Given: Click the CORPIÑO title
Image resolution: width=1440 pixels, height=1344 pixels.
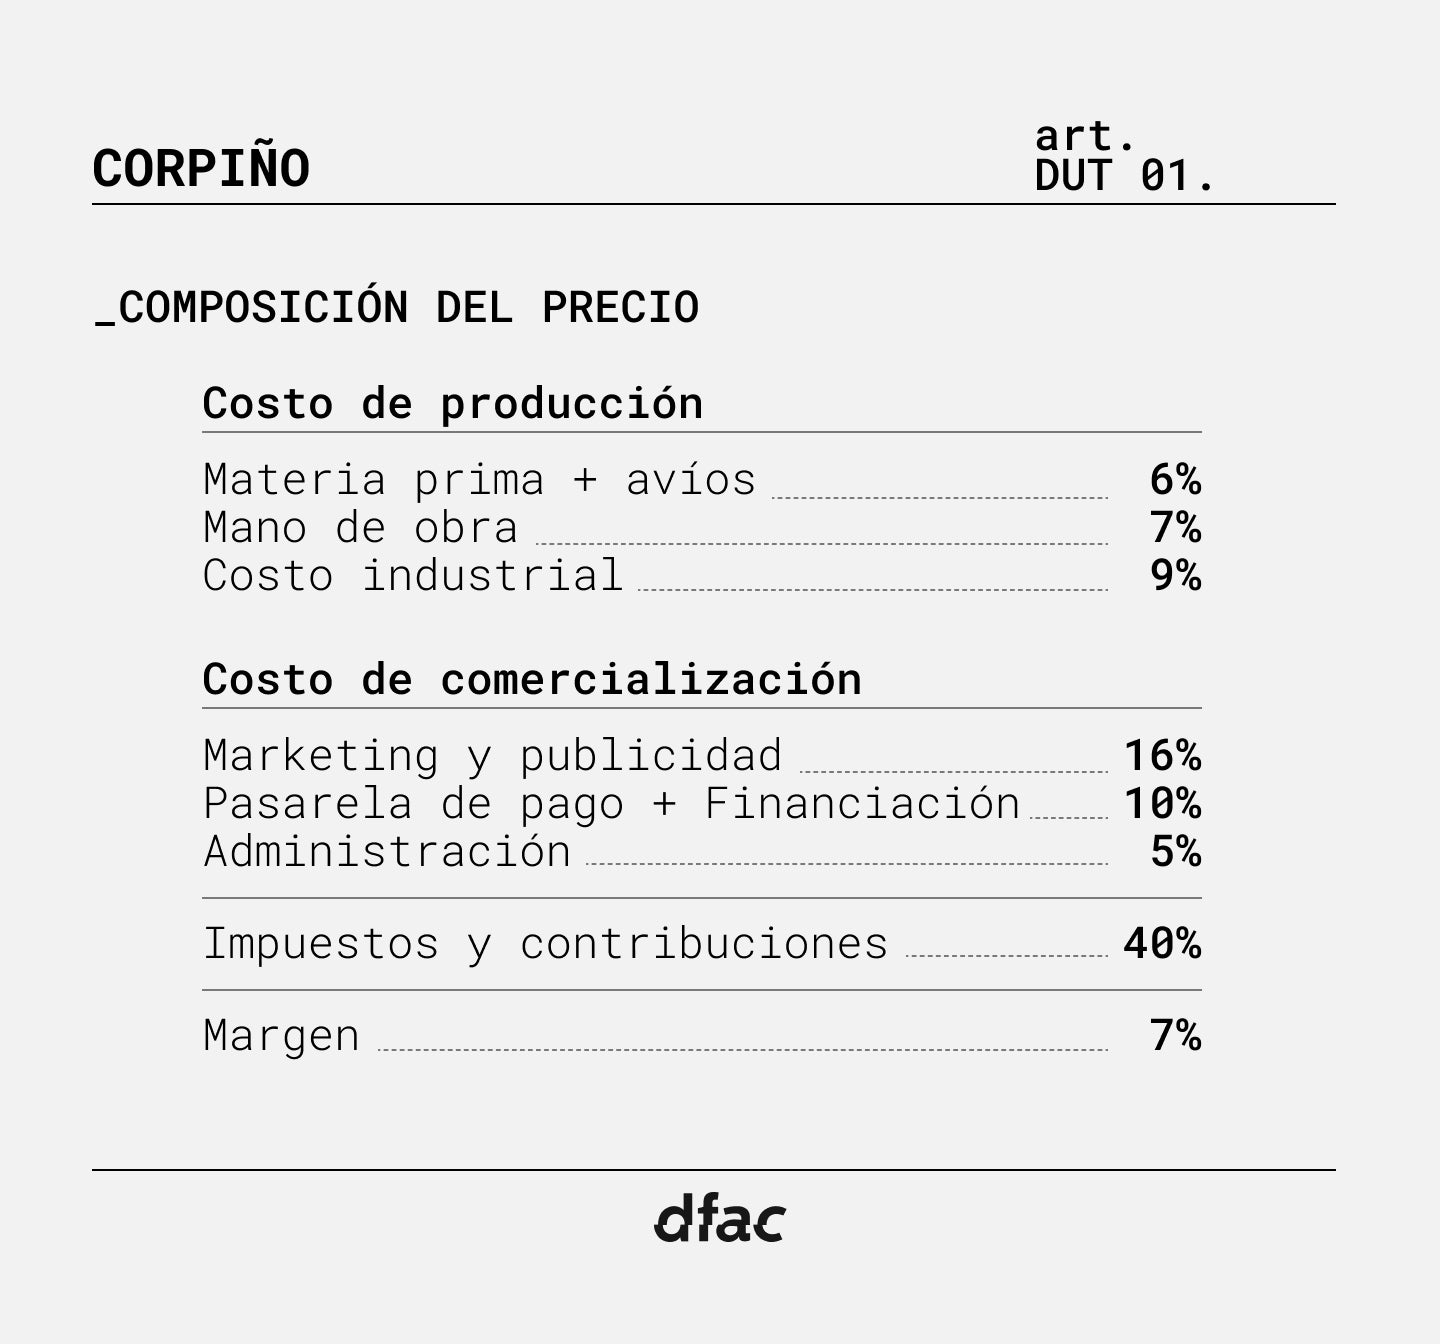Looking at the screenshot, I should click(201, 168).
